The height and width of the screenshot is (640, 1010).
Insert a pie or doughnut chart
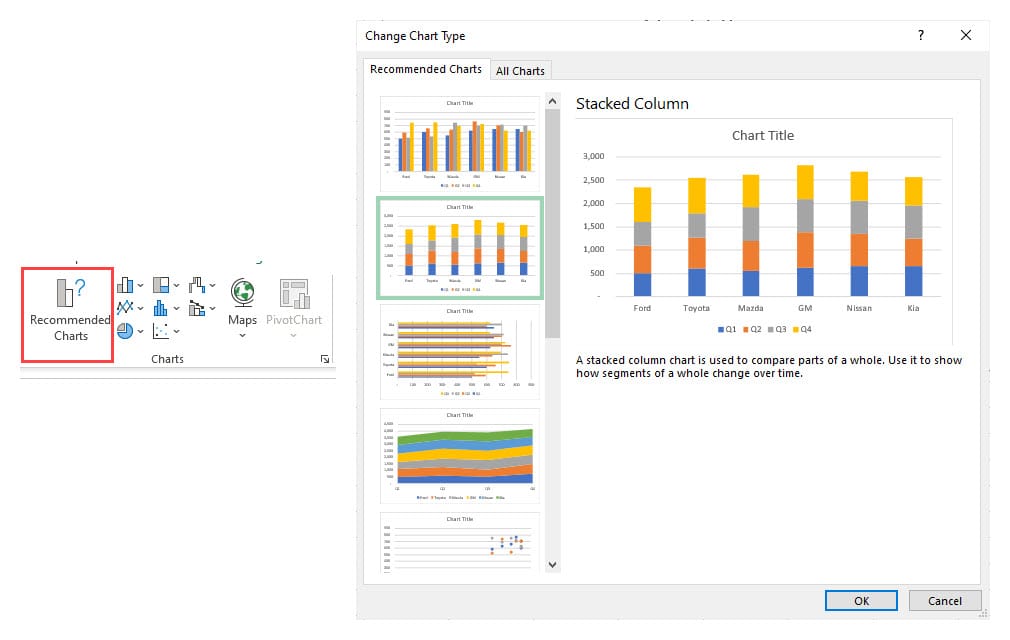coord(126,331)
